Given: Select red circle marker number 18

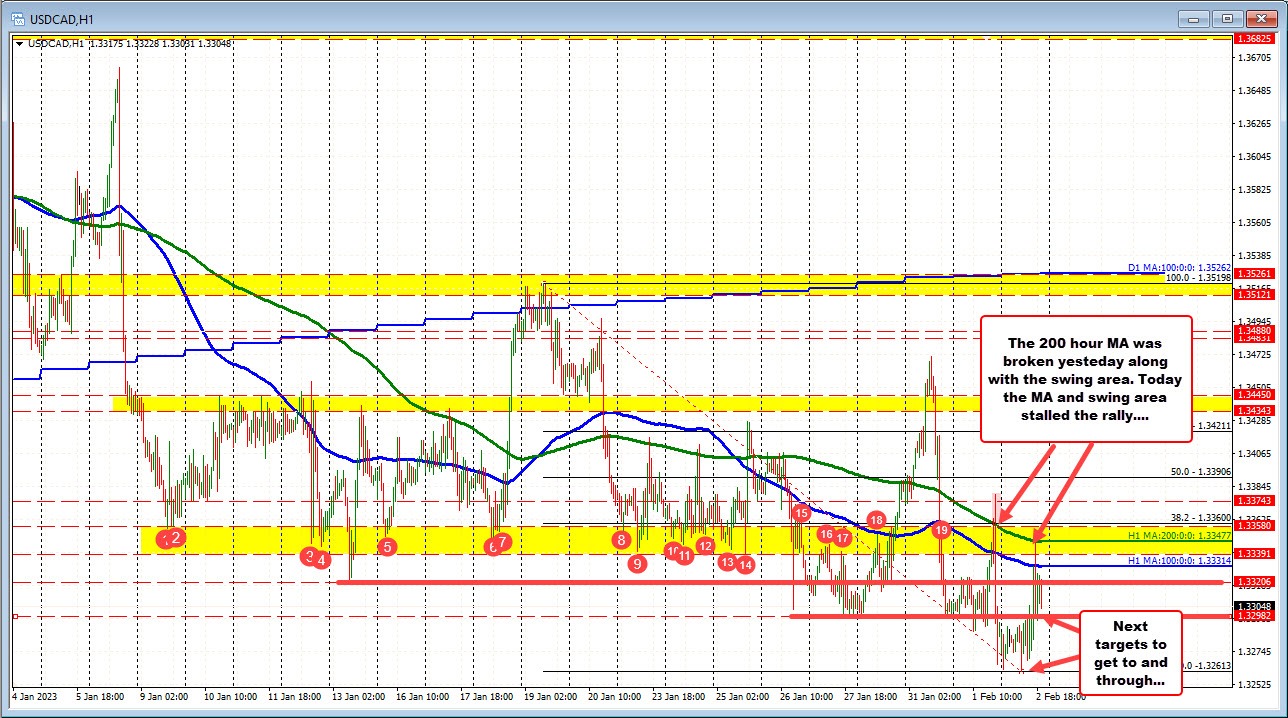Looking at the screenshot, I should [877, 519].
